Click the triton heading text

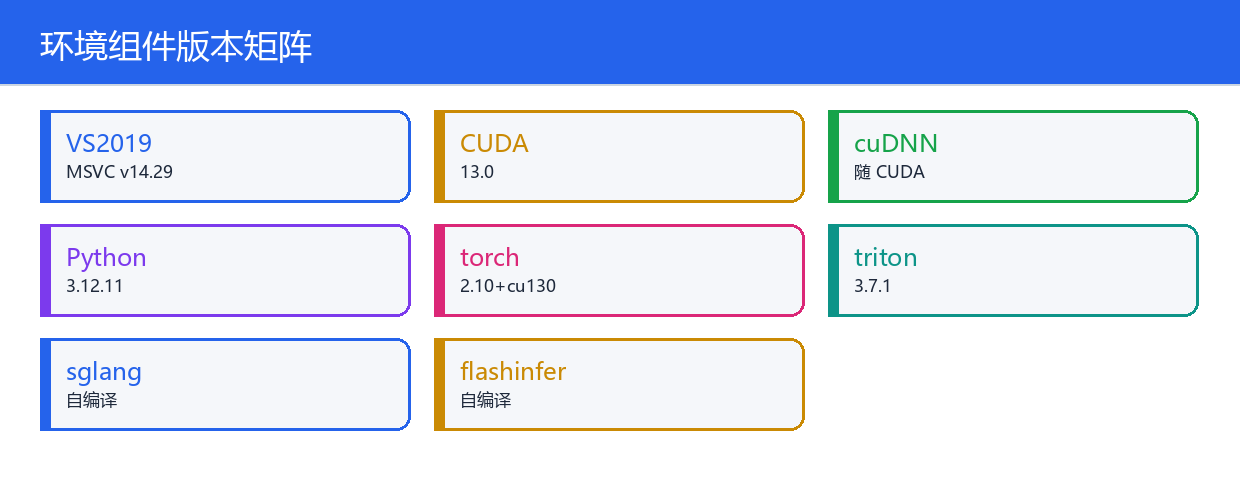(885, 257)
